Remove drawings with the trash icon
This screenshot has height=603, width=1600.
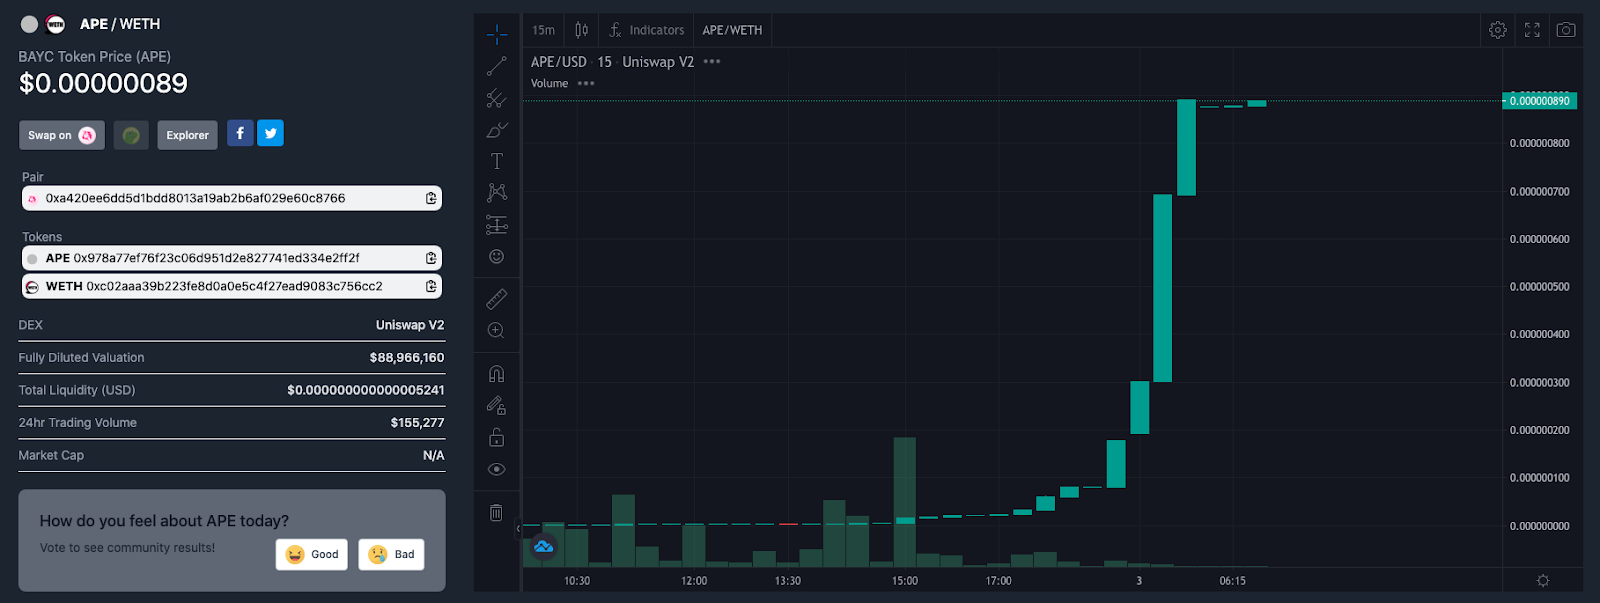(x=497, y=513)
